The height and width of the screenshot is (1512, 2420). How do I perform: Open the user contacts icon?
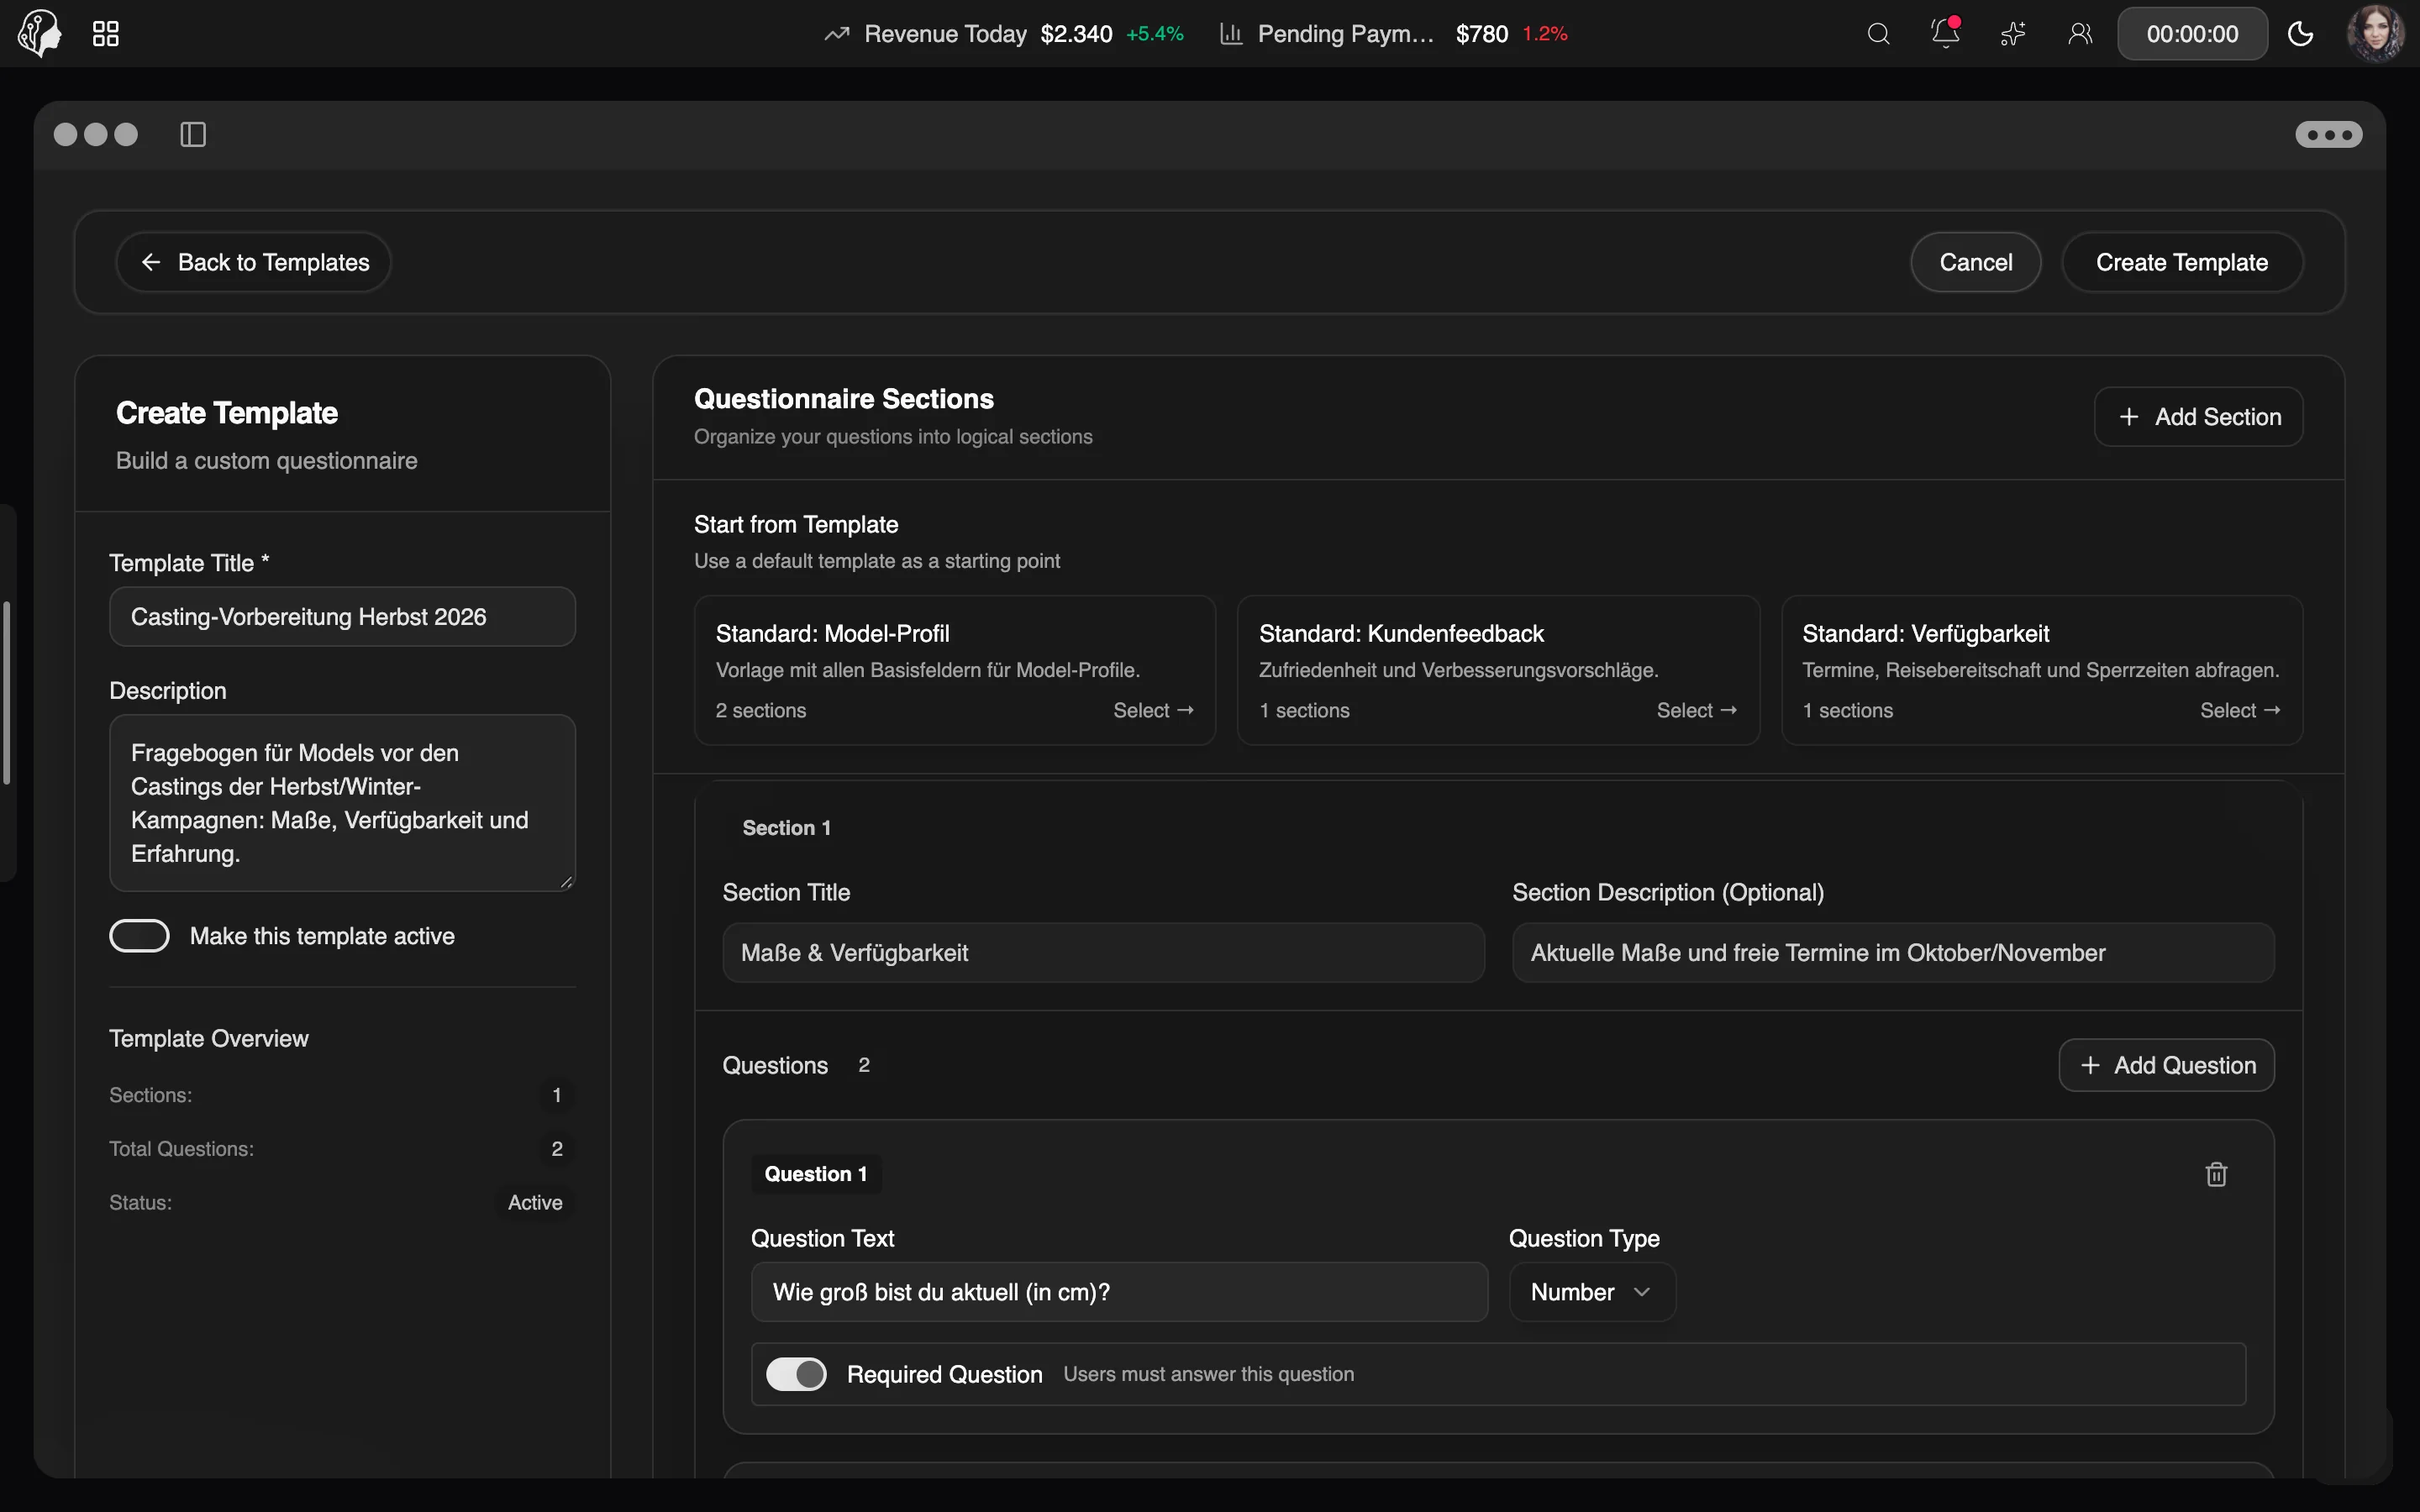[x=2080, y=34]
